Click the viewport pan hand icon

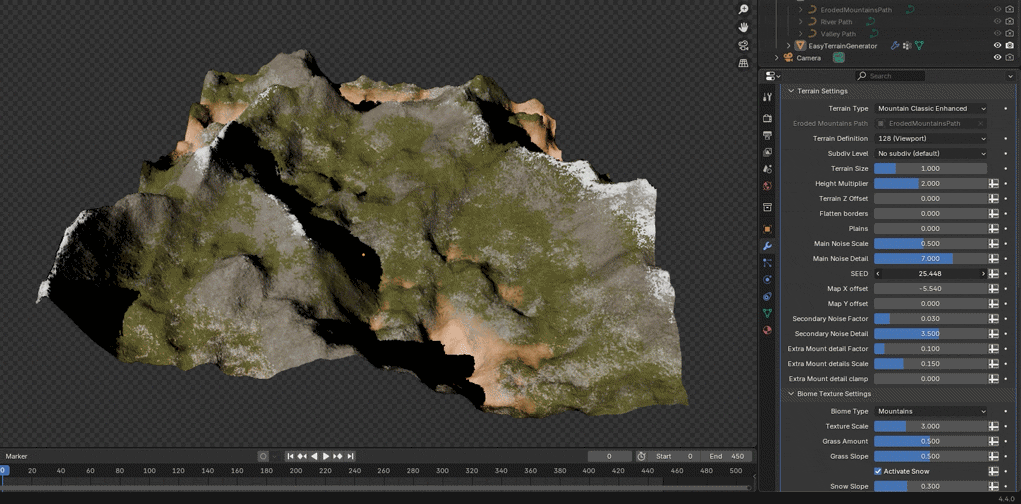tap(743, 27)
